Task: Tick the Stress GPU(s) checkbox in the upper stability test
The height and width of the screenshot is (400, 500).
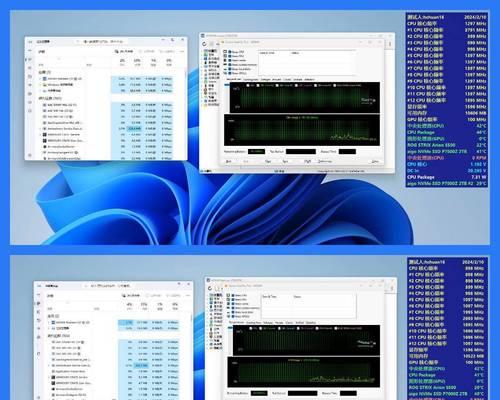Action: [225, 73]
